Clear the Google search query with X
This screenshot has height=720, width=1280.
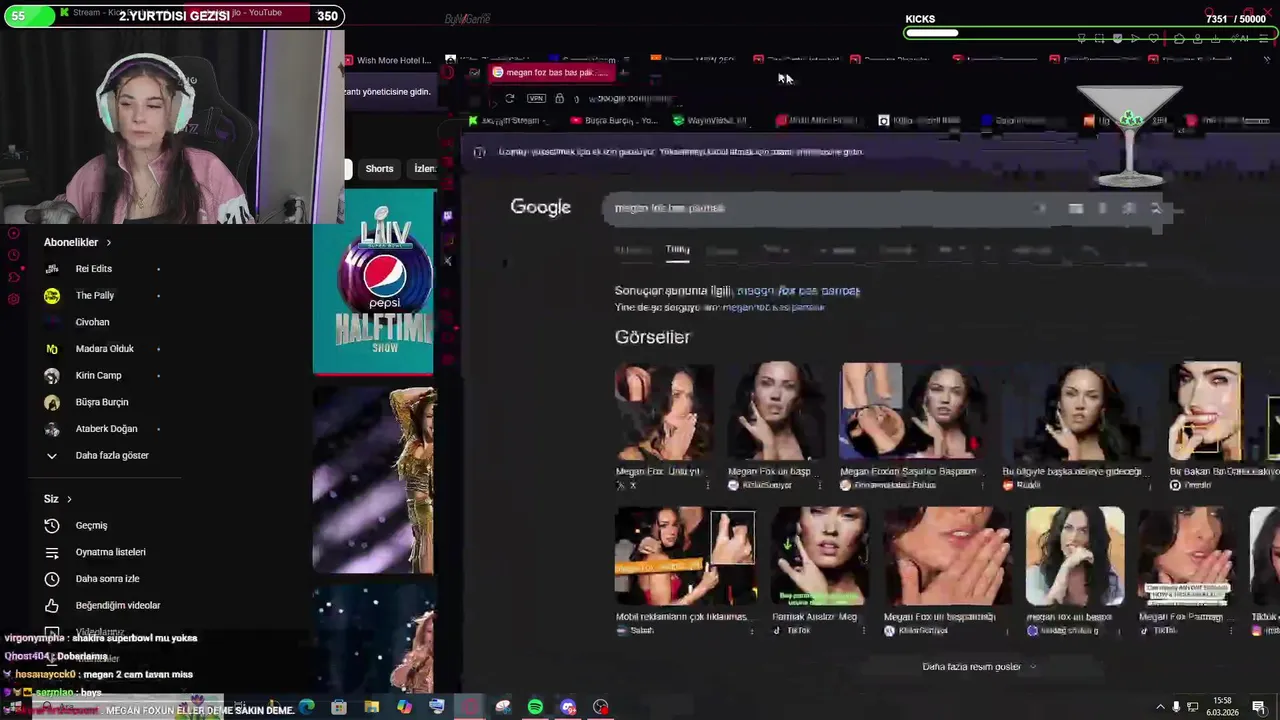click(x=1041, y=208)
